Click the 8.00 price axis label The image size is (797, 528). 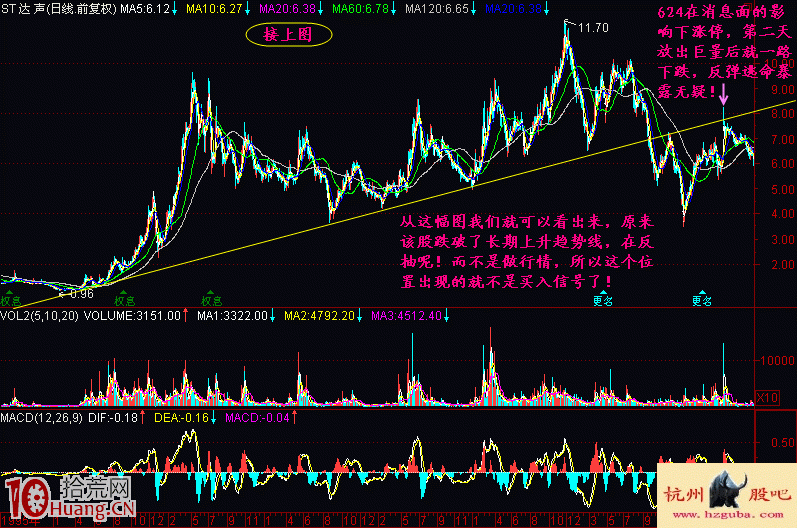click(x=783, y=114)
